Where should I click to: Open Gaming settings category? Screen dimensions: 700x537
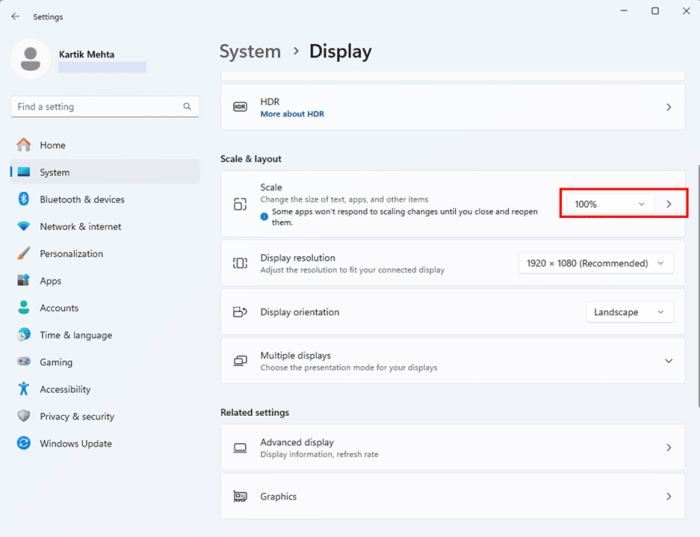105,362
